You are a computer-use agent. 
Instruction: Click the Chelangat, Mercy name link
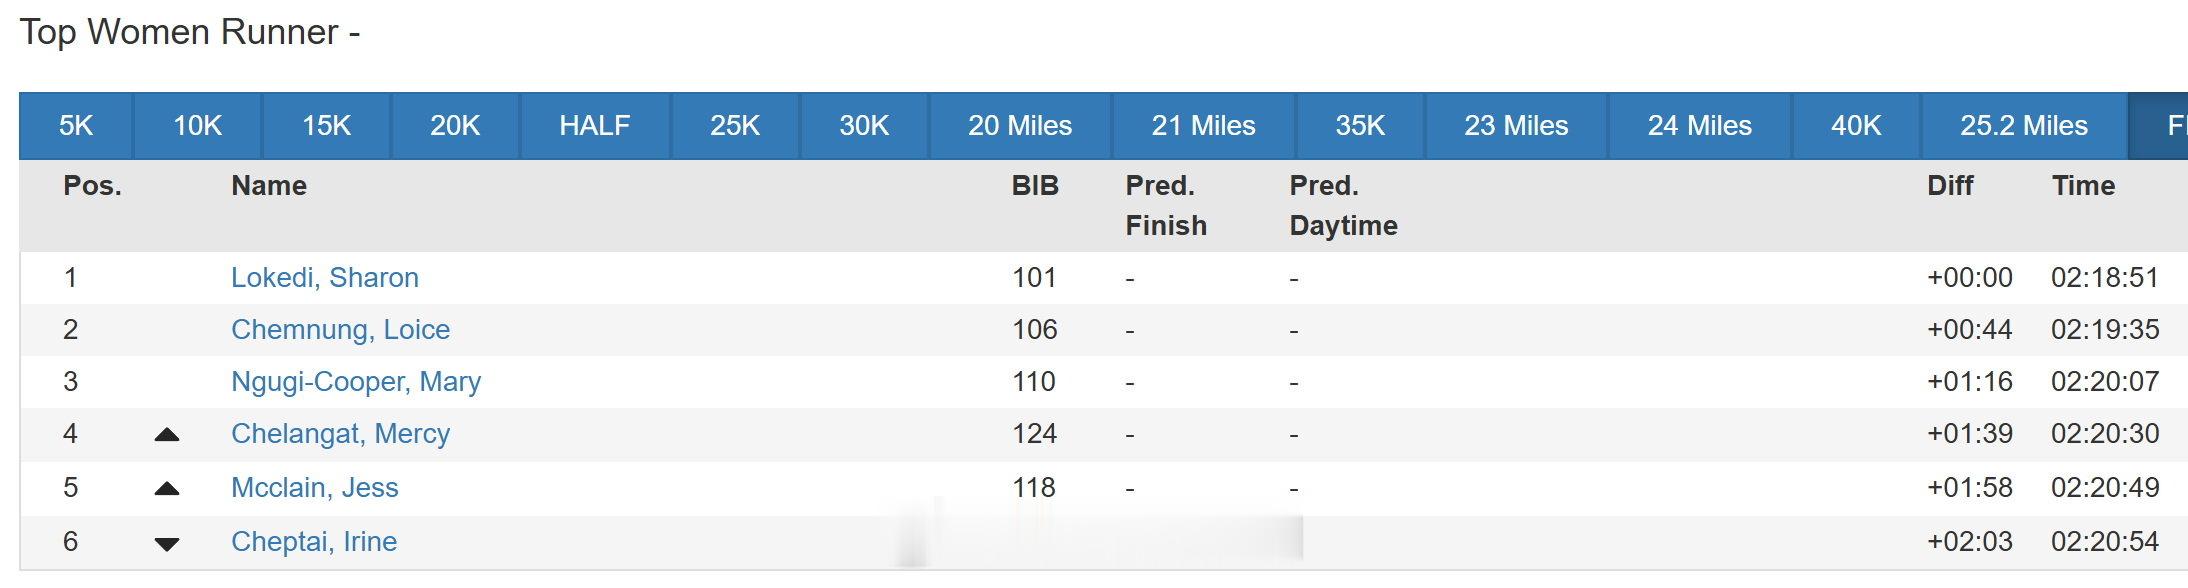(340, 434)
